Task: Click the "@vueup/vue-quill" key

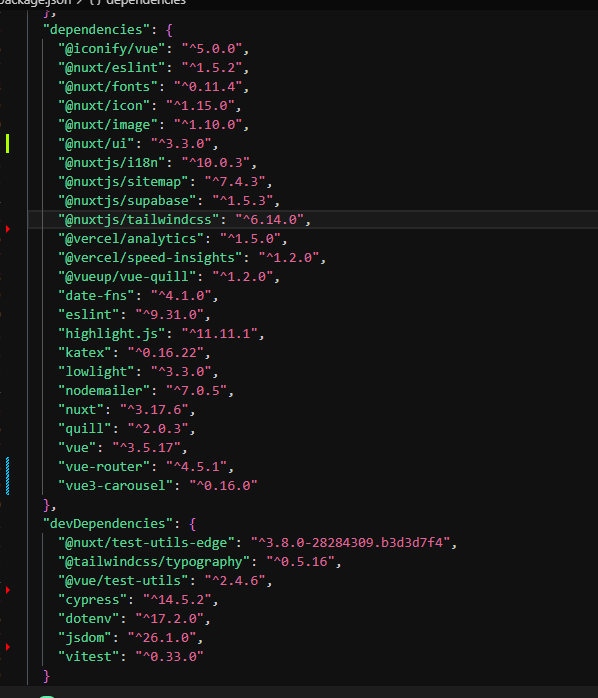Action: 127,277
